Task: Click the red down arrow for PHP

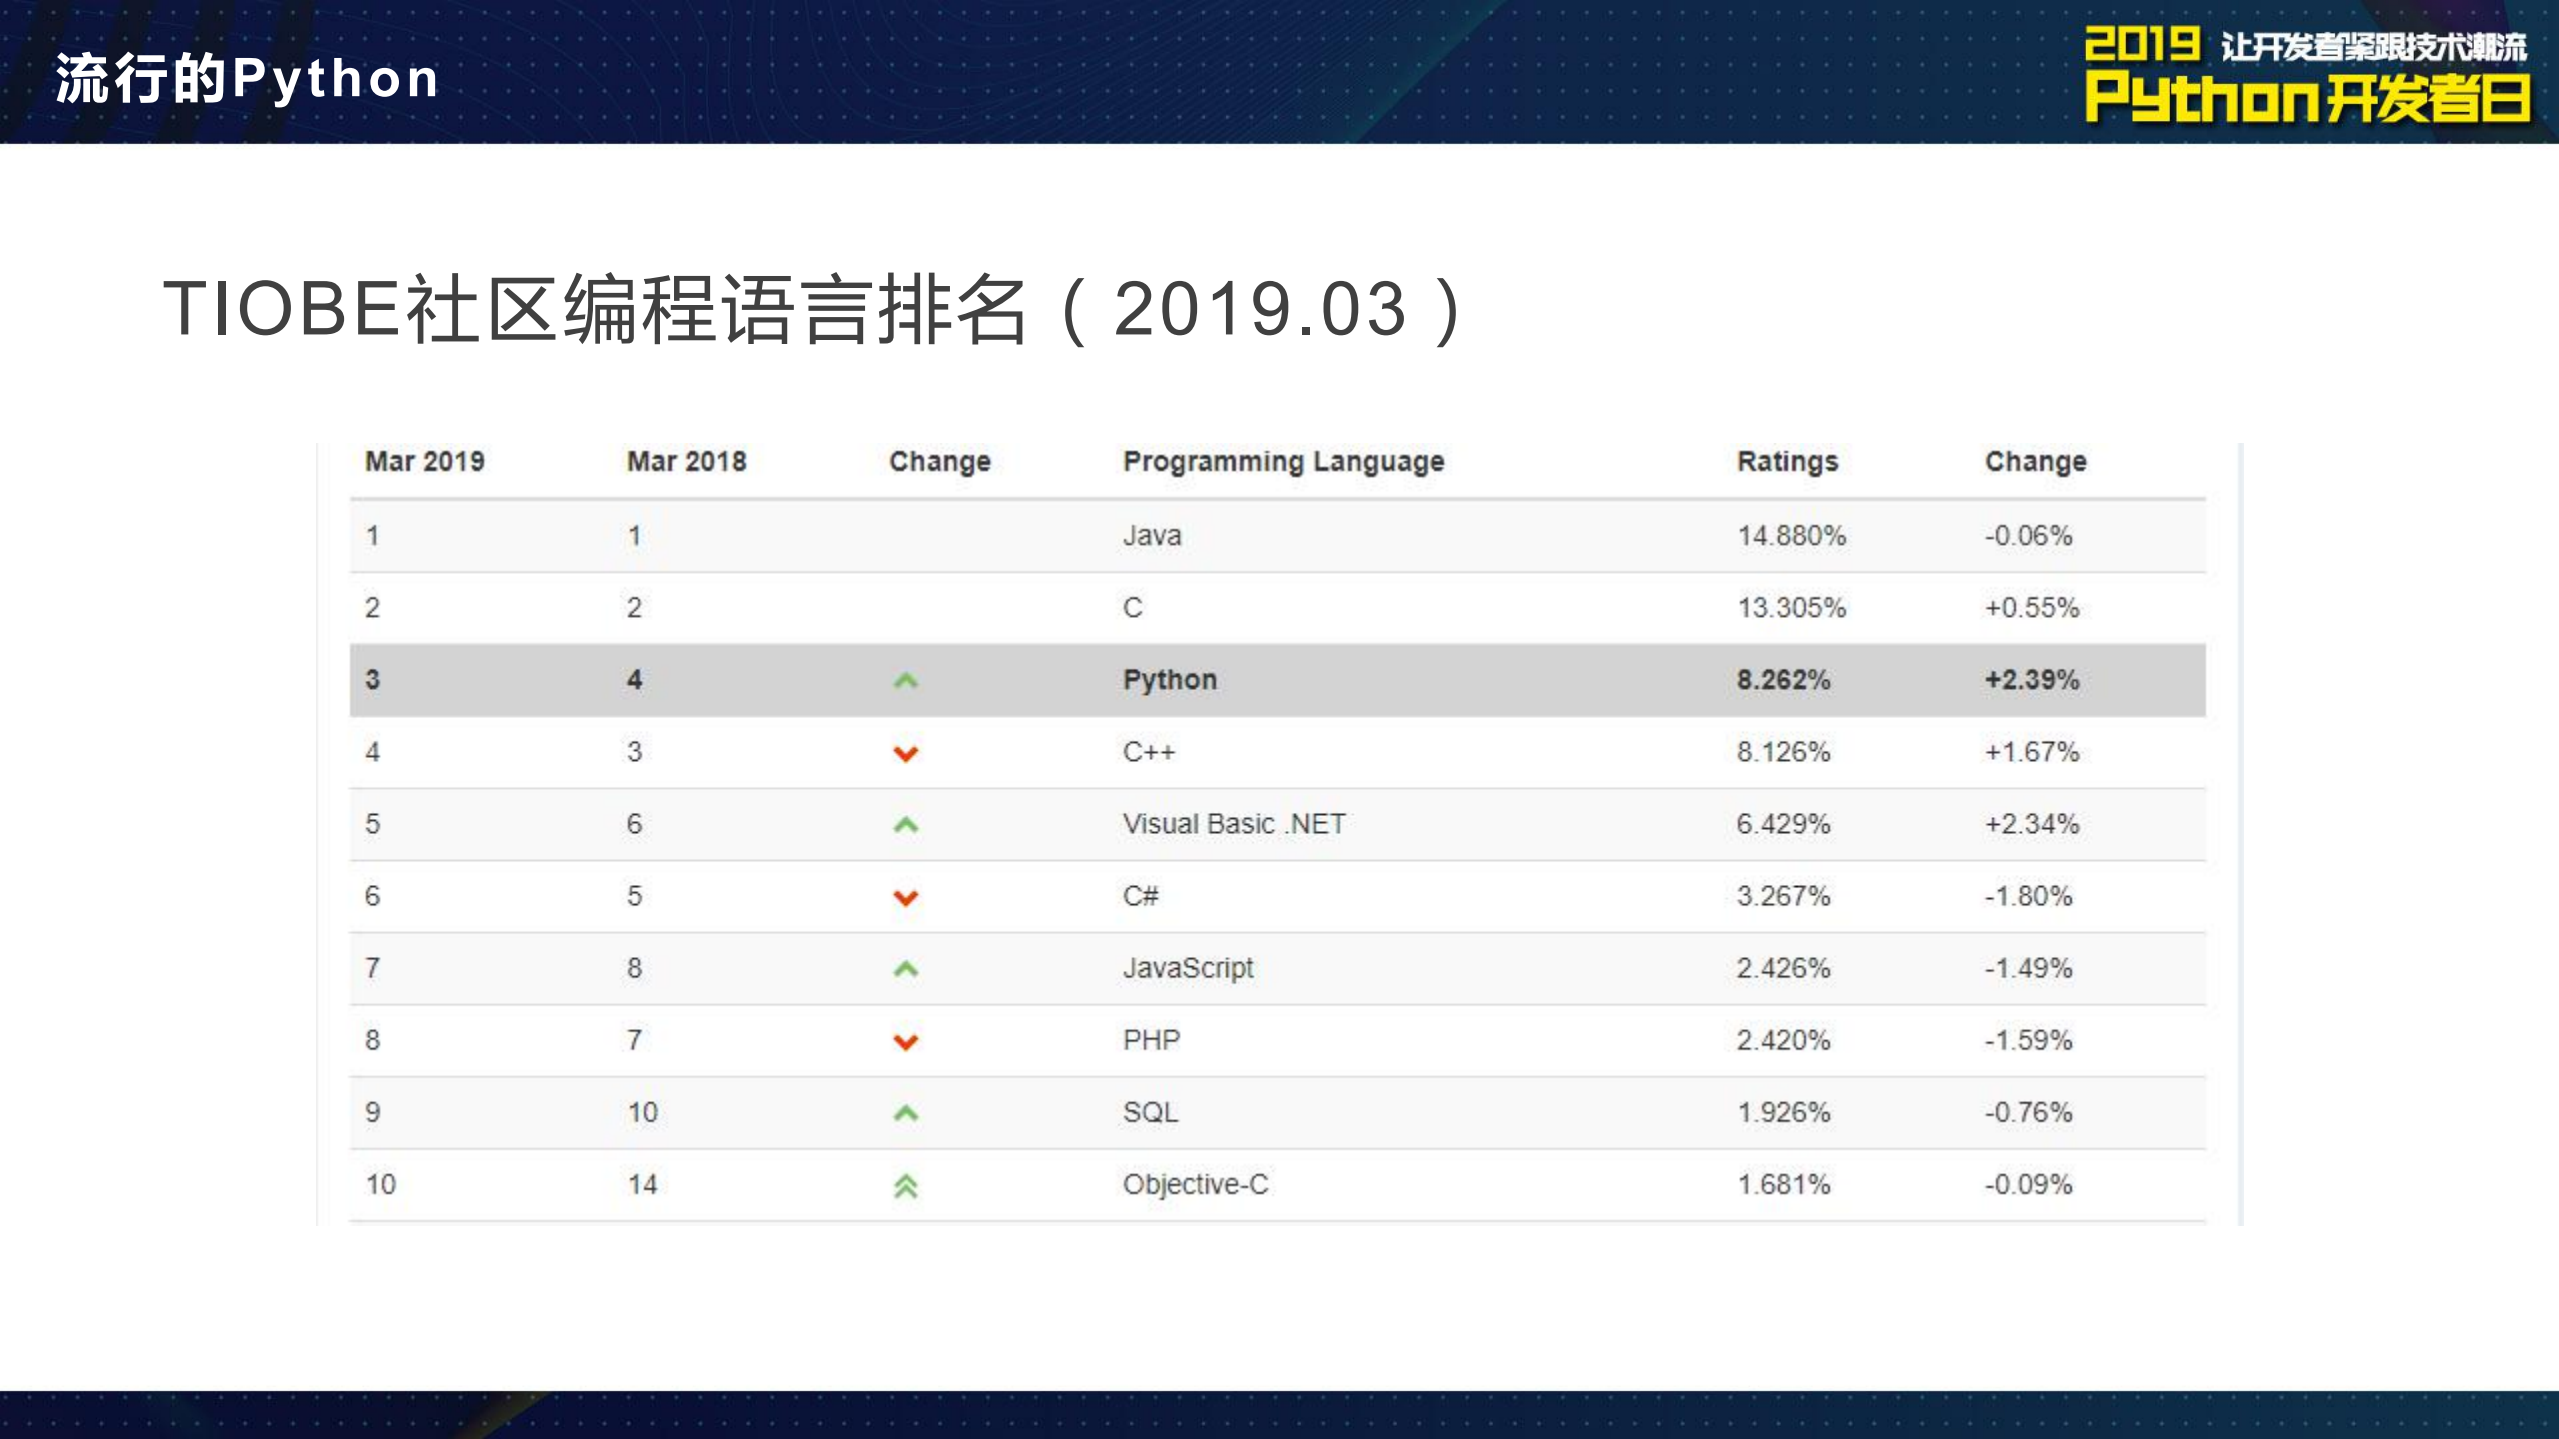Action: pyautogui.click(x=905, y=1040)
